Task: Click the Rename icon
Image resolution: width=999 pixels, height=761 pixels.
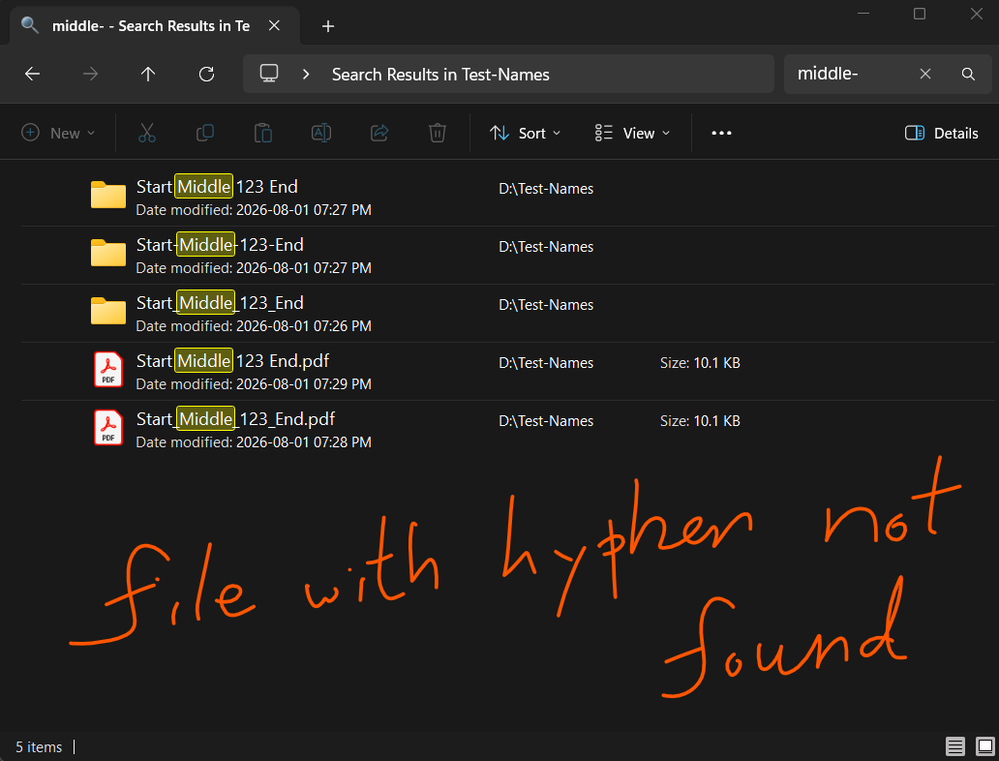Action: tap(321, 133)
